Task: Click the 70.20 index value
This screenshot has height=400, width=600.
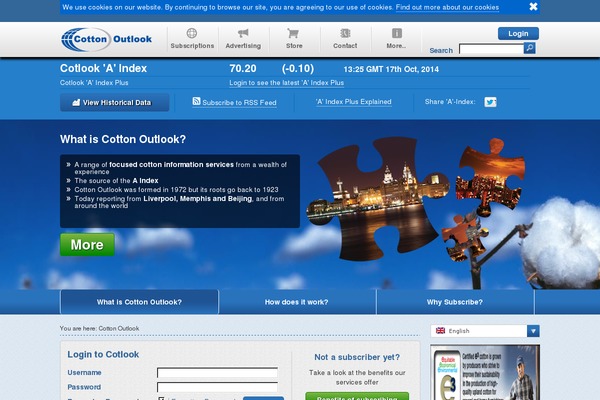Action: (x=243, y=69)
